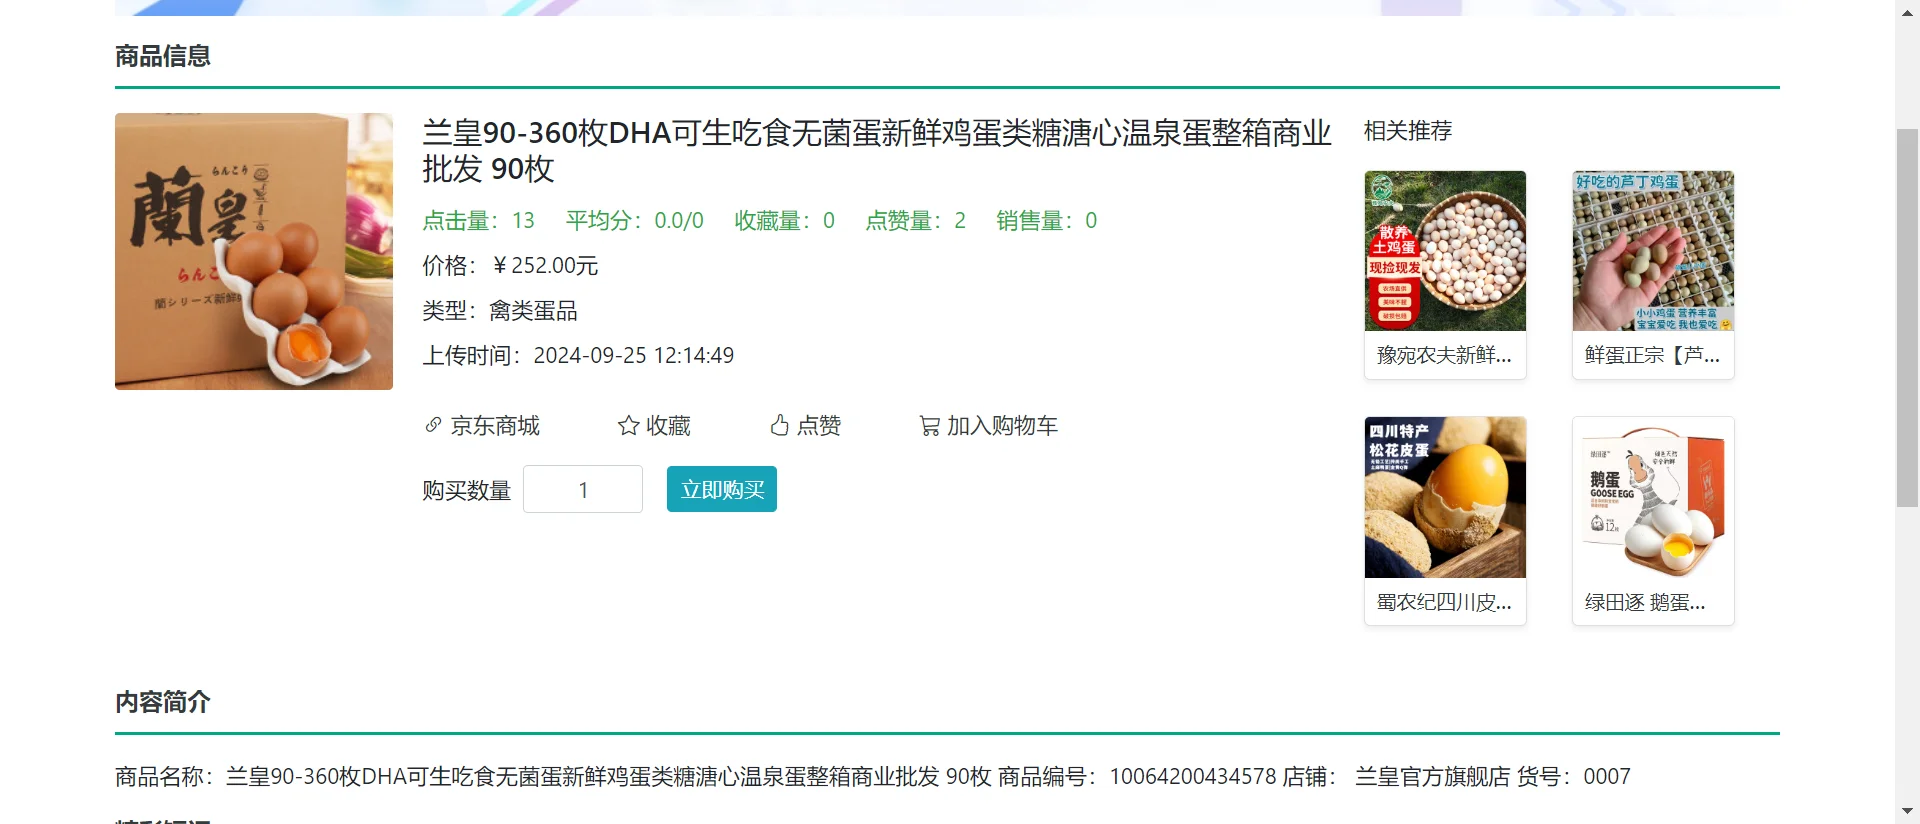1920x824 pixels.
Task: Click the 类型：禽类蛋品 line
Action: [500, 311]
